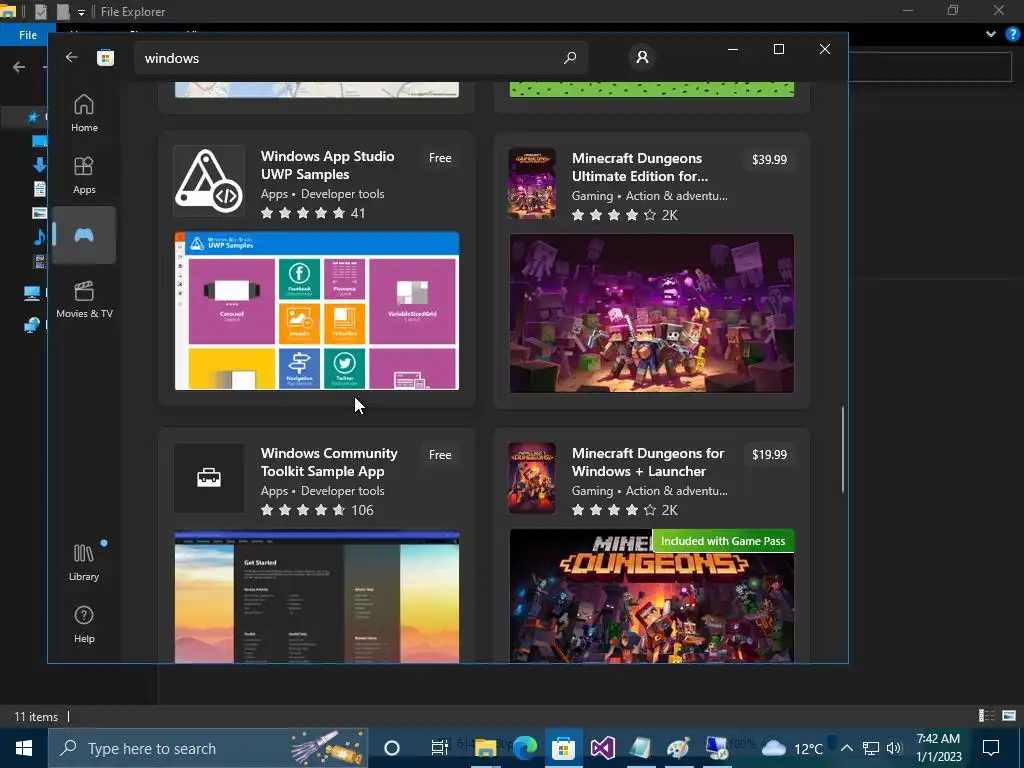
Task: Open Task View on taskbar
Action: [440, 748]
